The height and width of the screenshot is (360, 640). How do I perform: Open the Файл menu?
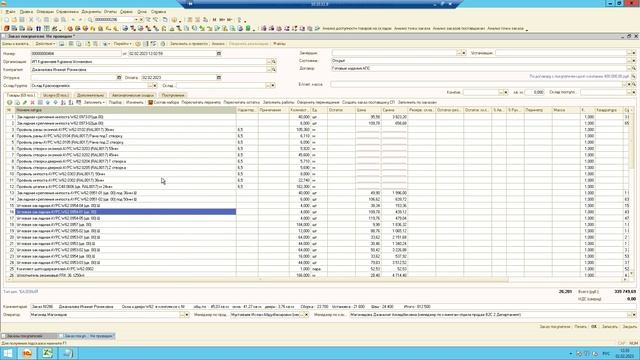pyautogui.click(x=10, y=12)
